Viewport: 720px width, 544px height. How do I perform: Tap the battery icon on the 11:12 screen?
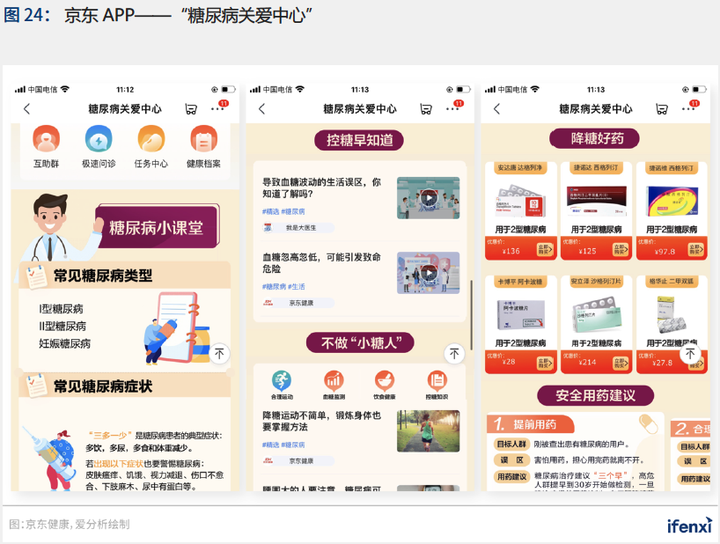point(229,89)
